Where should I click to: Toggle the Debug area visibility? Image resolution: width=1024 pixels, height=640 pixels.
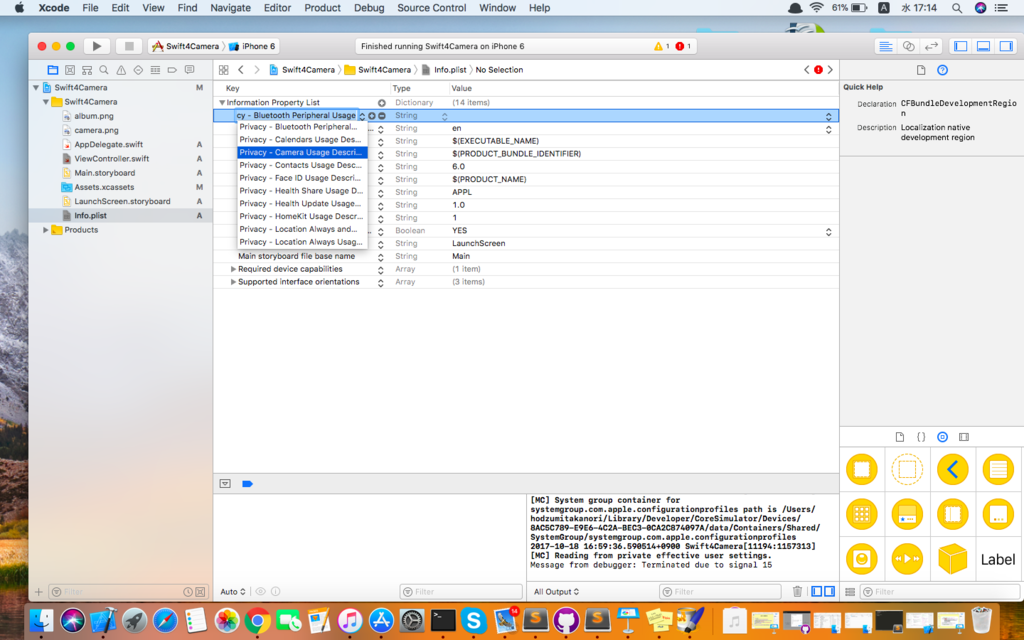(x=984, y=46)
